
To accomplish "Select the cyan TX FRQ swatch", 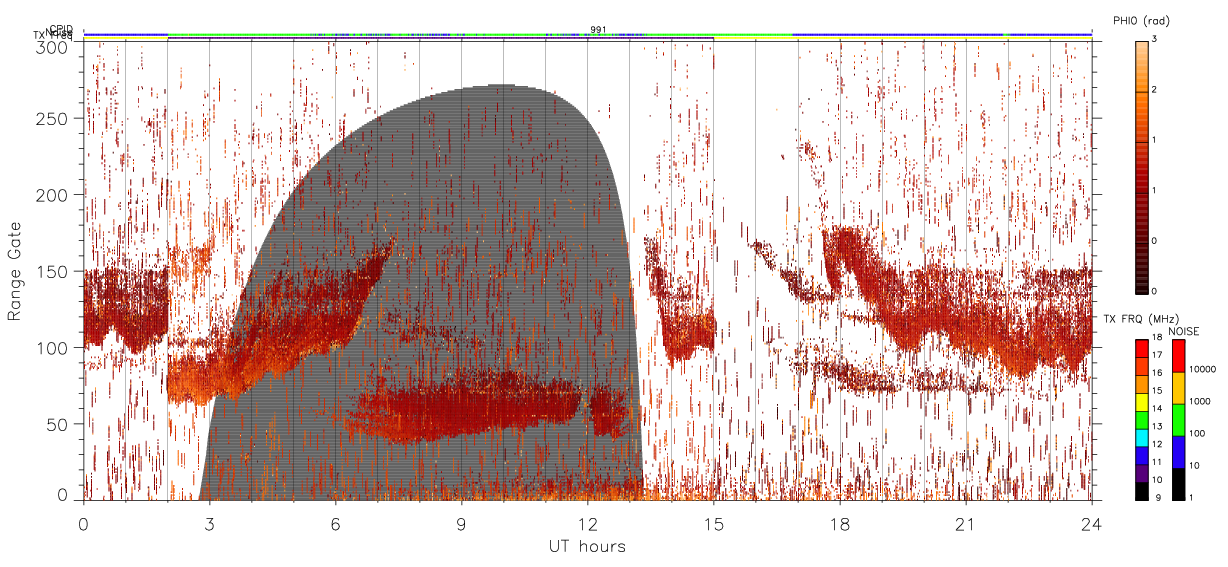I will pyautogui.click(x=1142, y=438).
